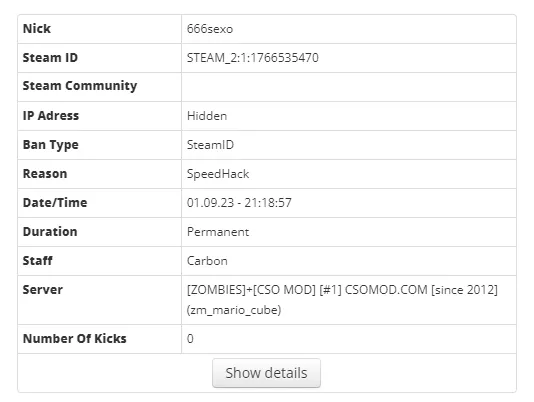This screenshot has height=402, width=534.
Task: Click the Permanent duration value
Action: pos(218,232)
